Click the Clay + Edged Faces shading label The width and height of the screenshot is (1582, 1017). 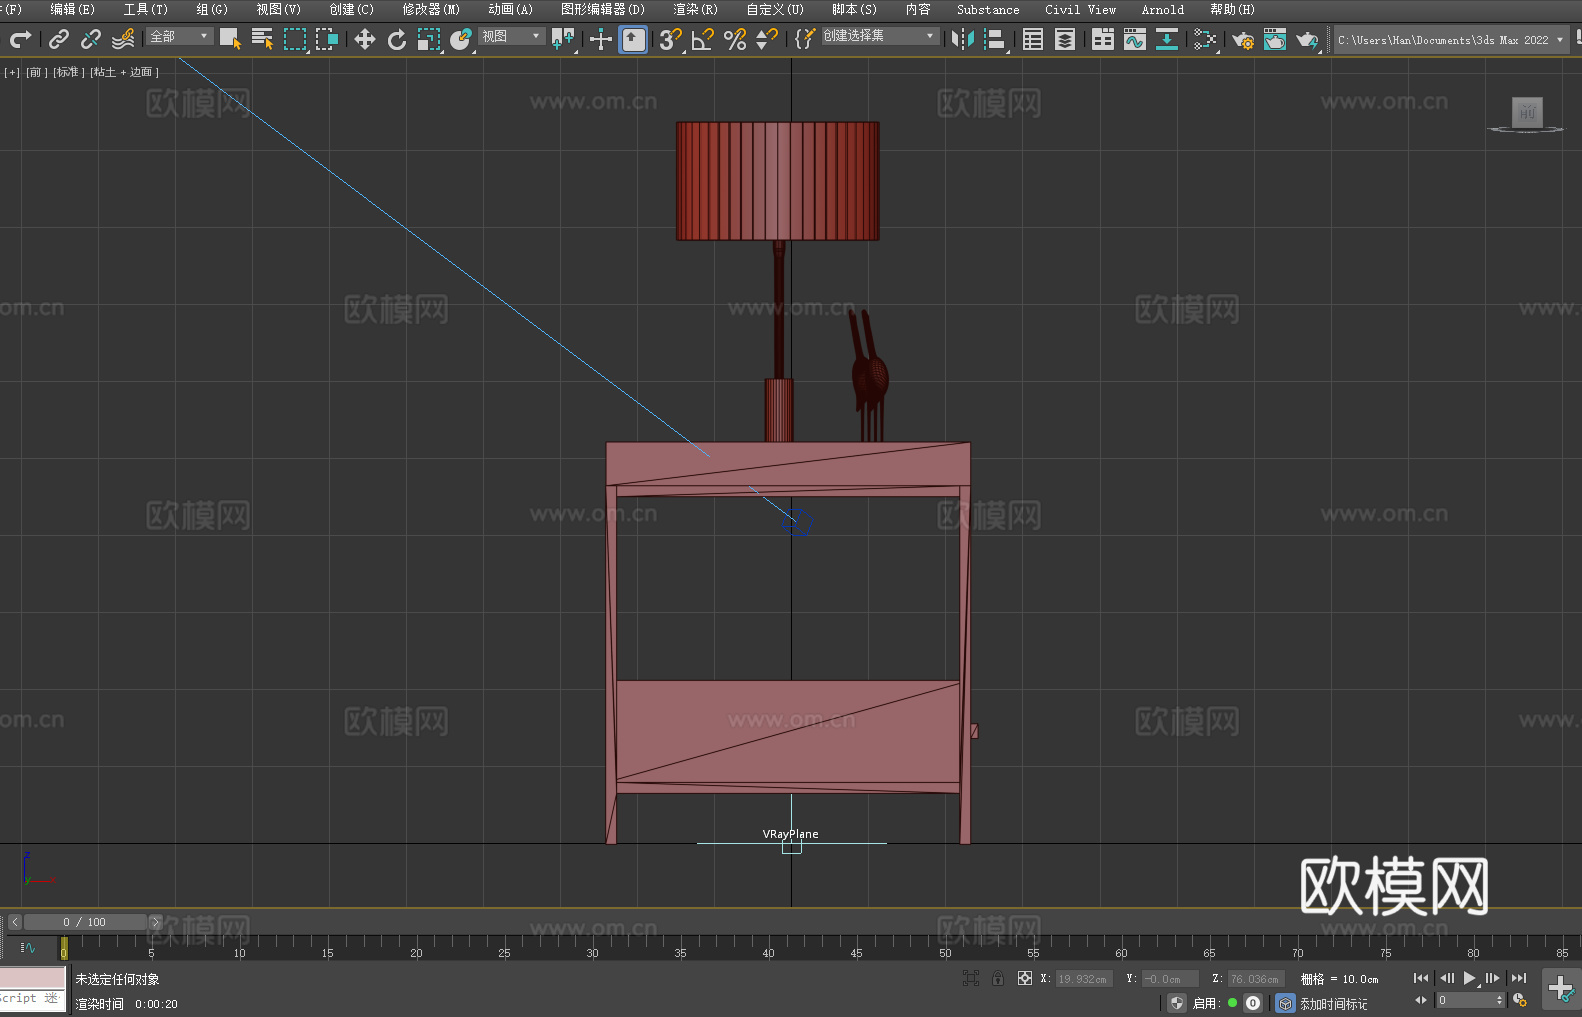pos(125,72)
